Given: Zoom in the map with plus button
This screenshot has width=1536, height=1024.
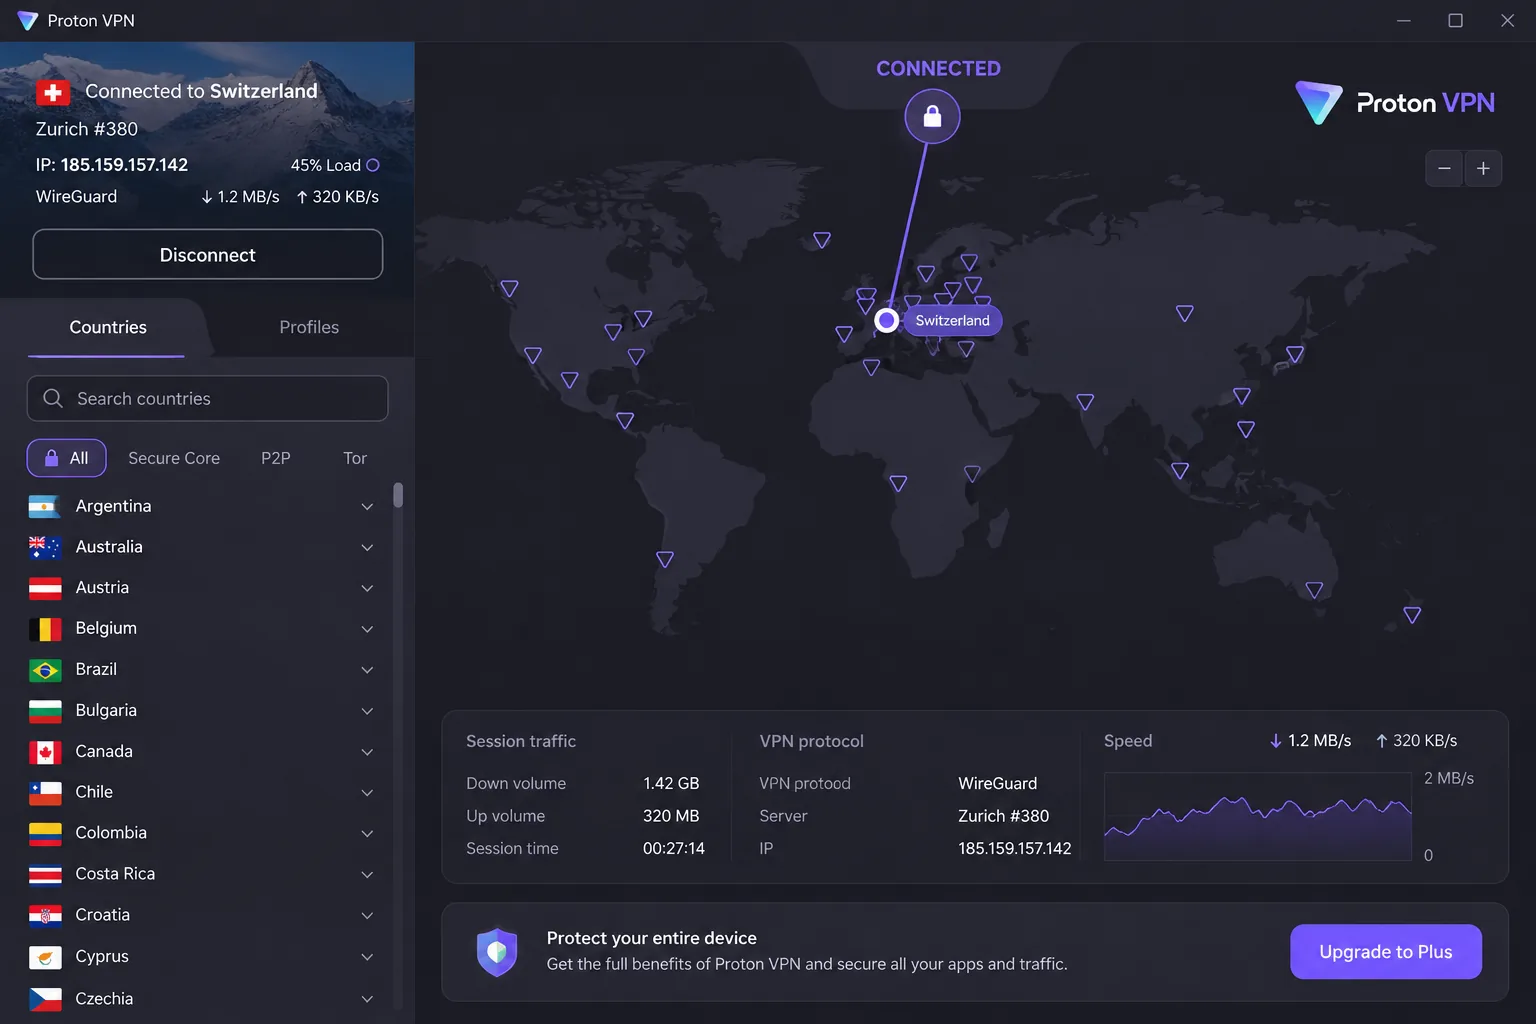Looking at the screenshot, I should tap(1483, 169).
